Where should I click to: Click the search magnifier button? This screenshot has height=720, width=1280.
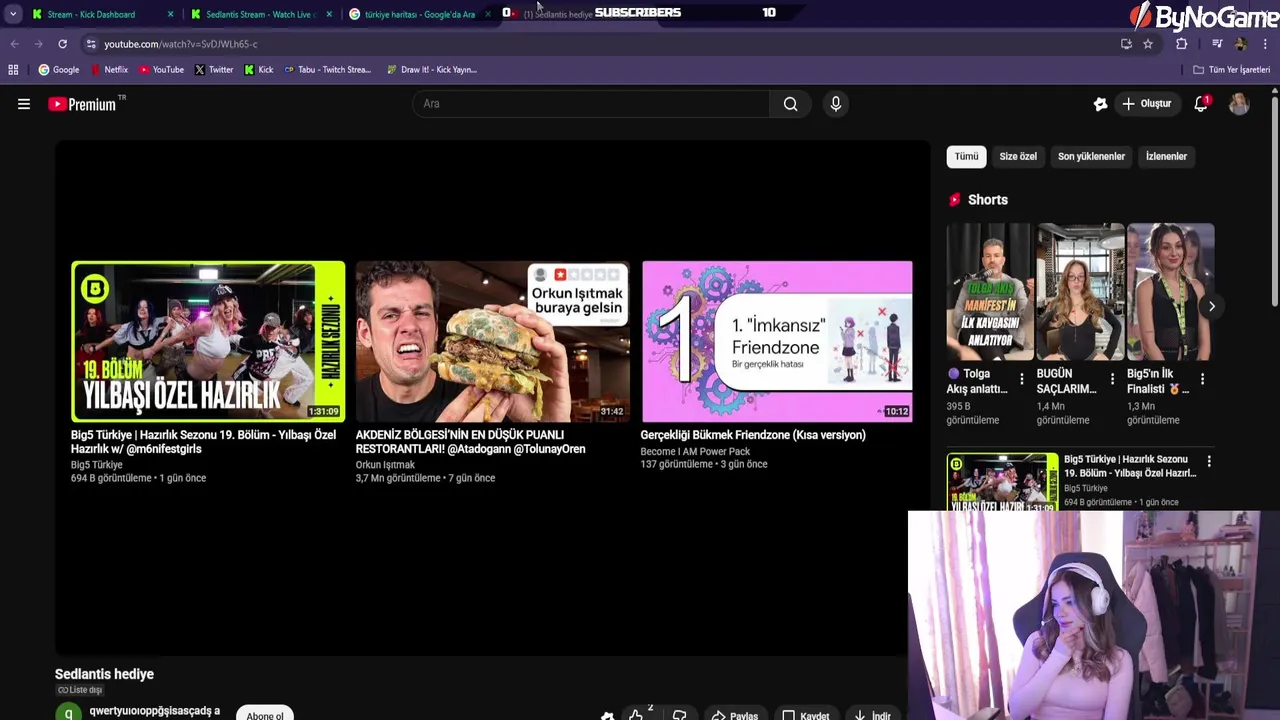pyautogui.click(x=790, y=104)
